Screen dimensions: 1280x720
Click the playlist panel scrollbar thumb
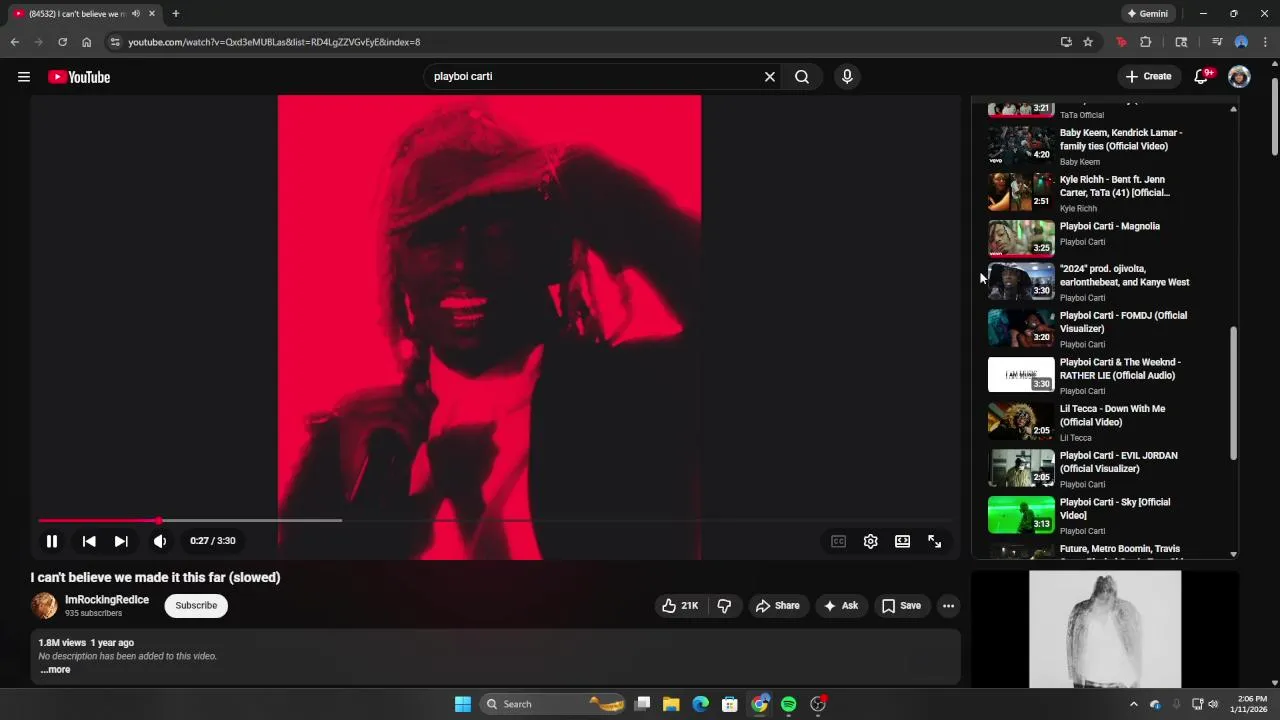[x=1233, y=392]
